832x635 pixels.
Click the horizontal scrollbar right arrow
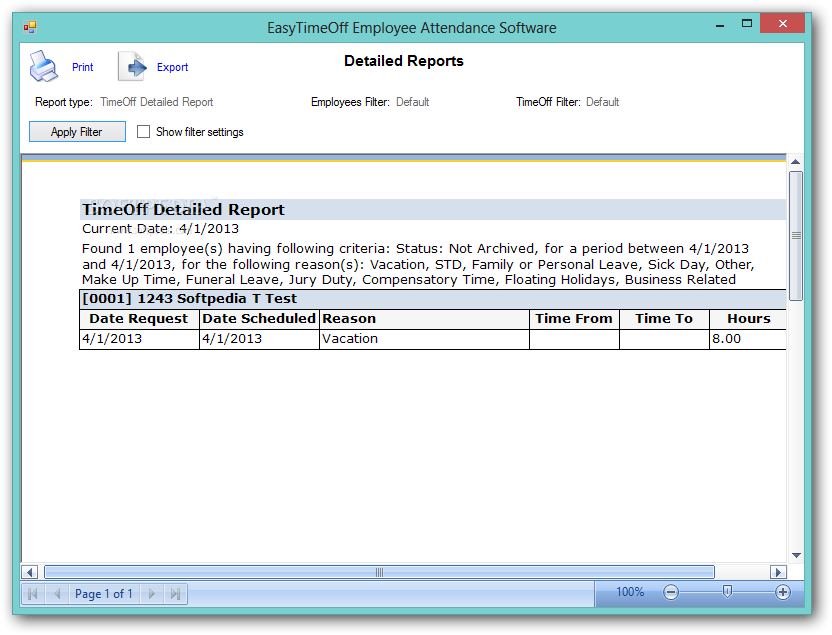tap(778, 572)
